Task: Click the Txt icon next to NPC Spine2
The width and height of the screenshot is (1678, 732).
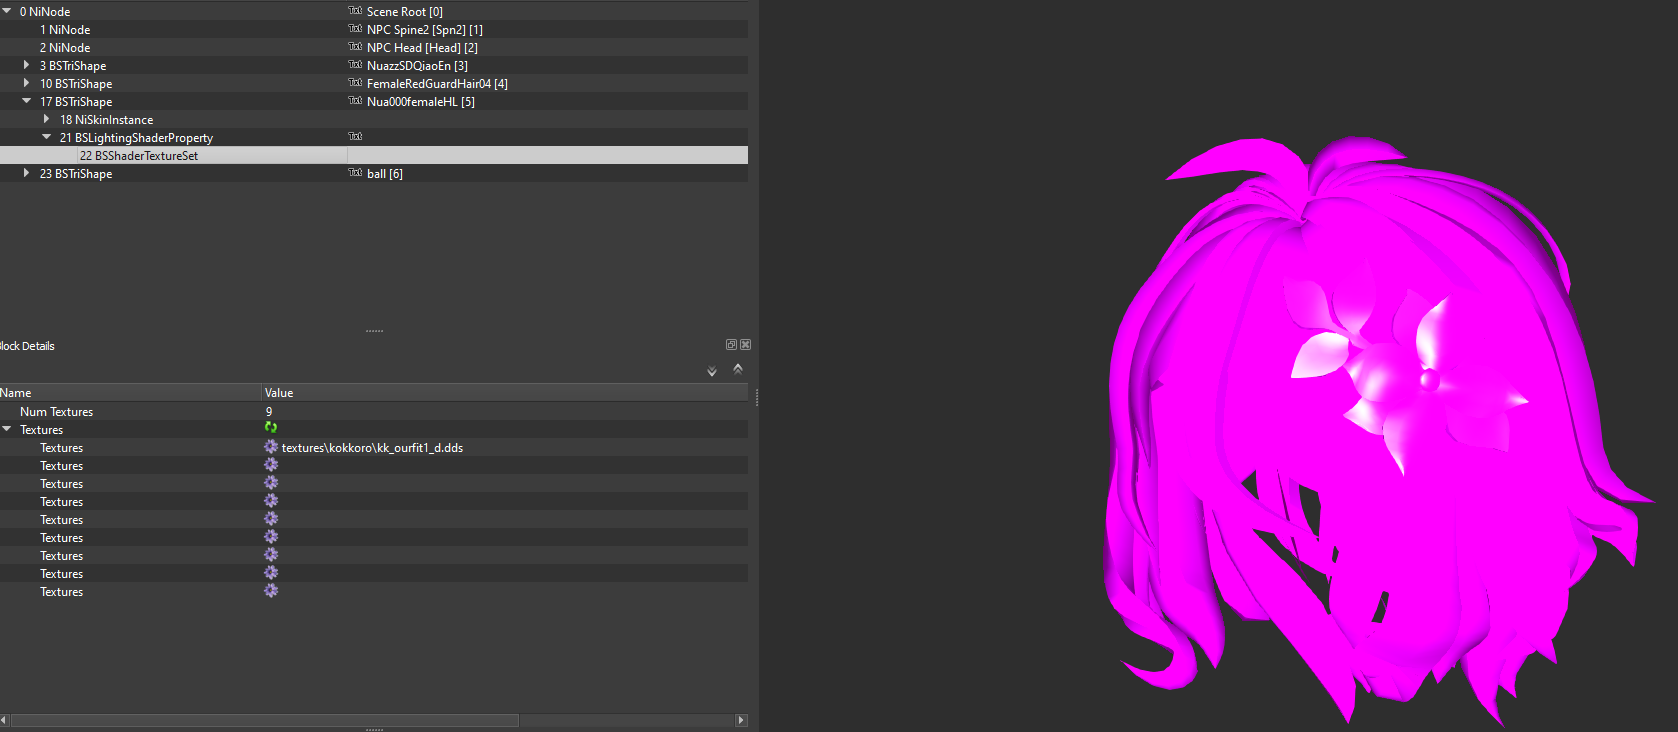Action: tap(355, 29)
